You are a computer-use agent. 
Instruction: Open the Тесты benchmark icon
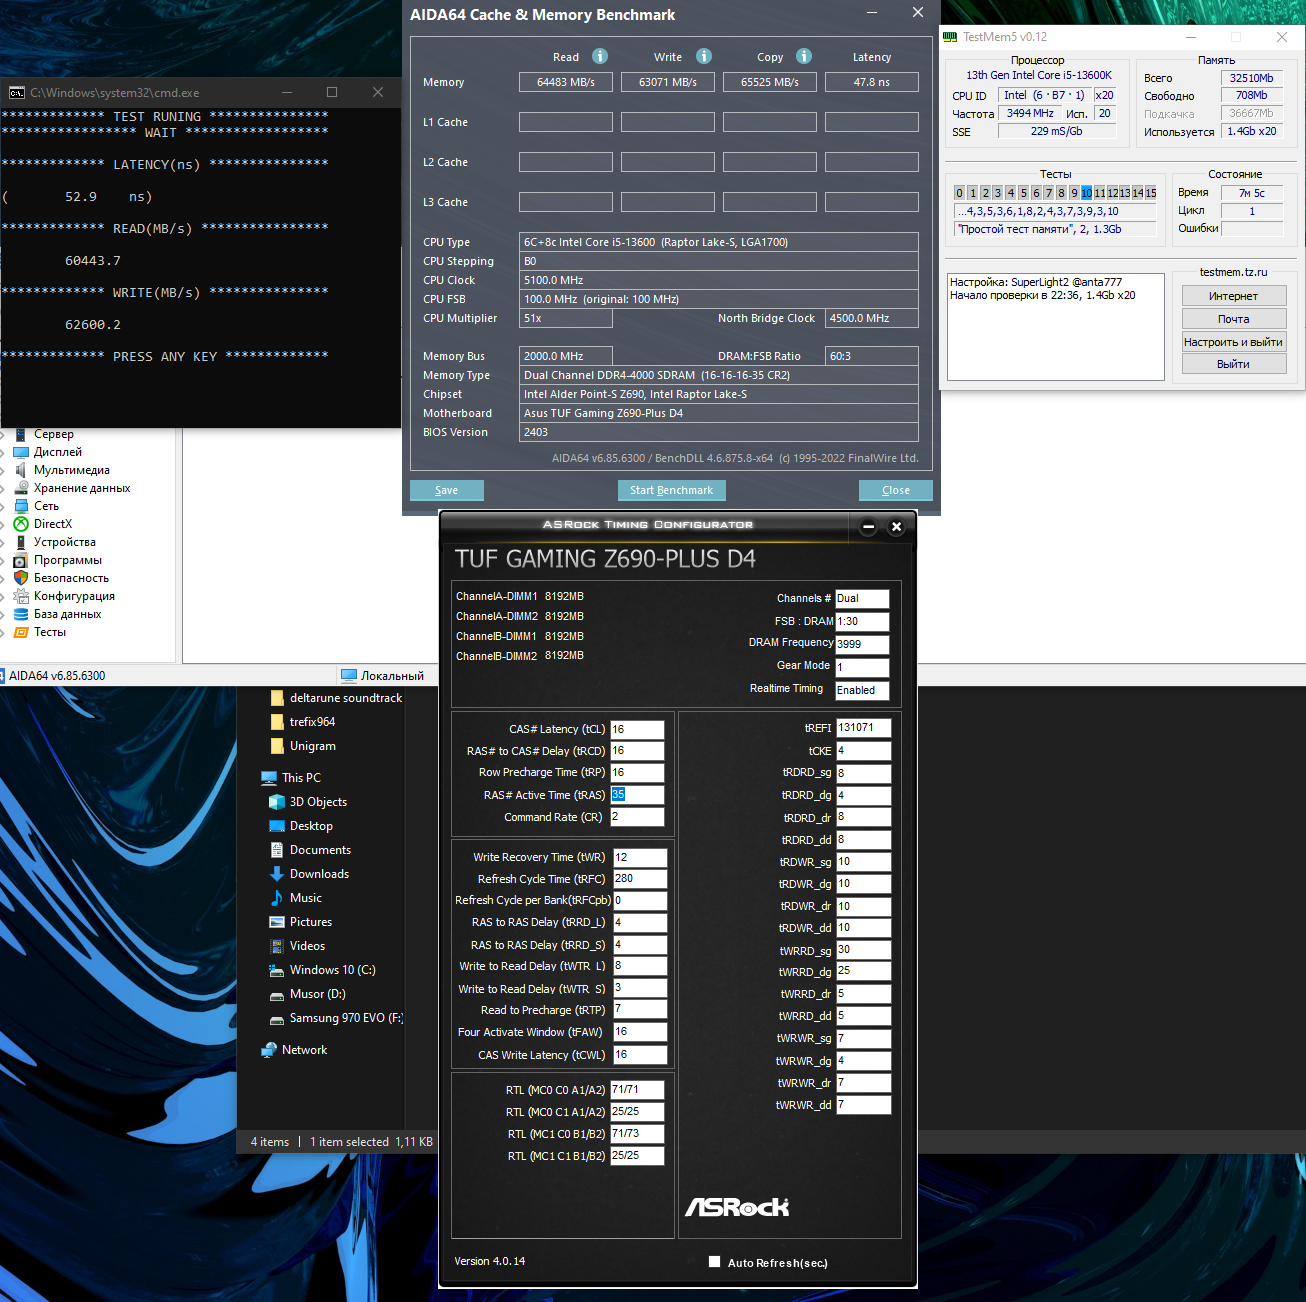tap(20, 632)
